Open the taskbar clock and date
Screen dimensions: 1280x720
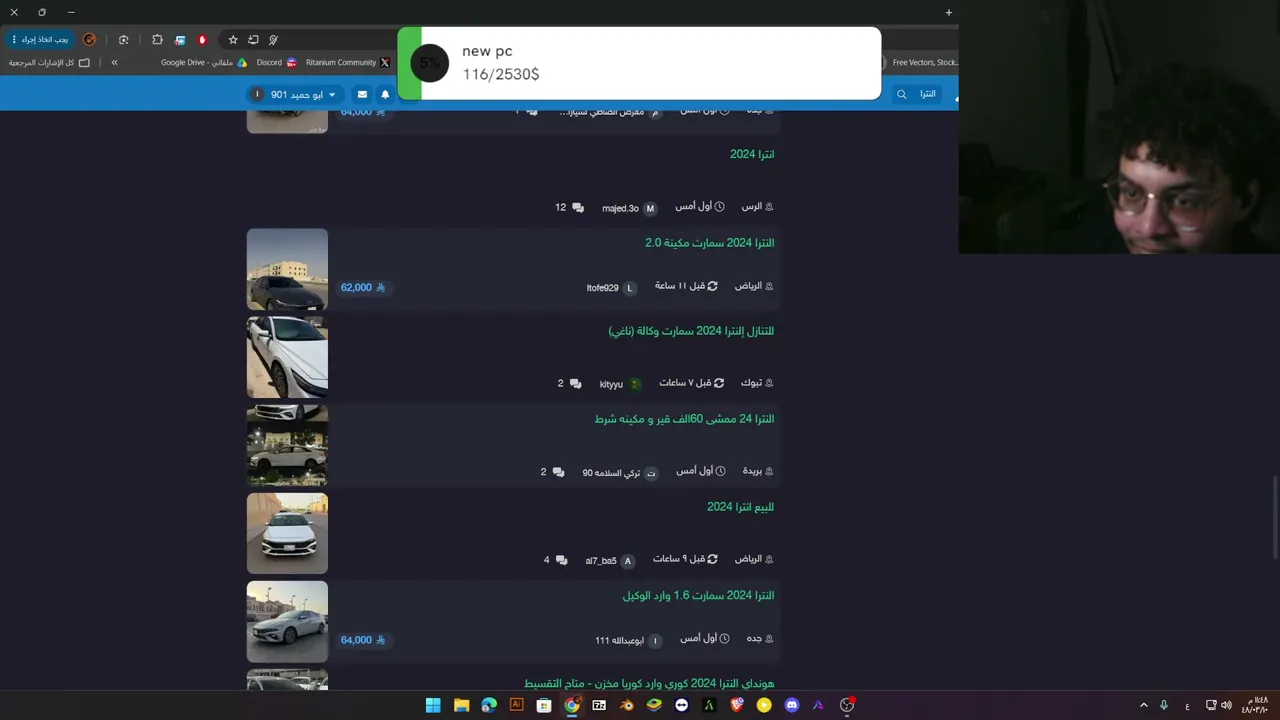click(1255, 705)
